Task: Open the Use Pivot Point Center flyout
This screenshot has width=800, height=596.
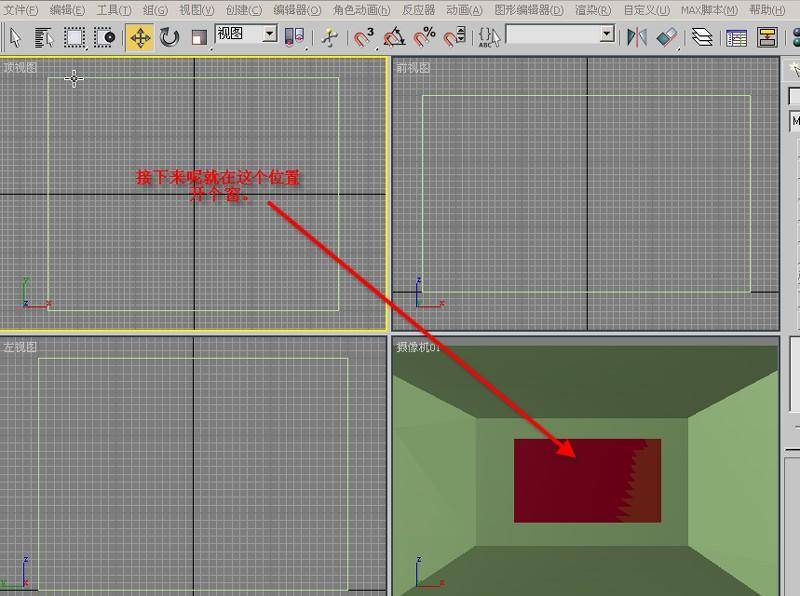Action: coord(294,38)
